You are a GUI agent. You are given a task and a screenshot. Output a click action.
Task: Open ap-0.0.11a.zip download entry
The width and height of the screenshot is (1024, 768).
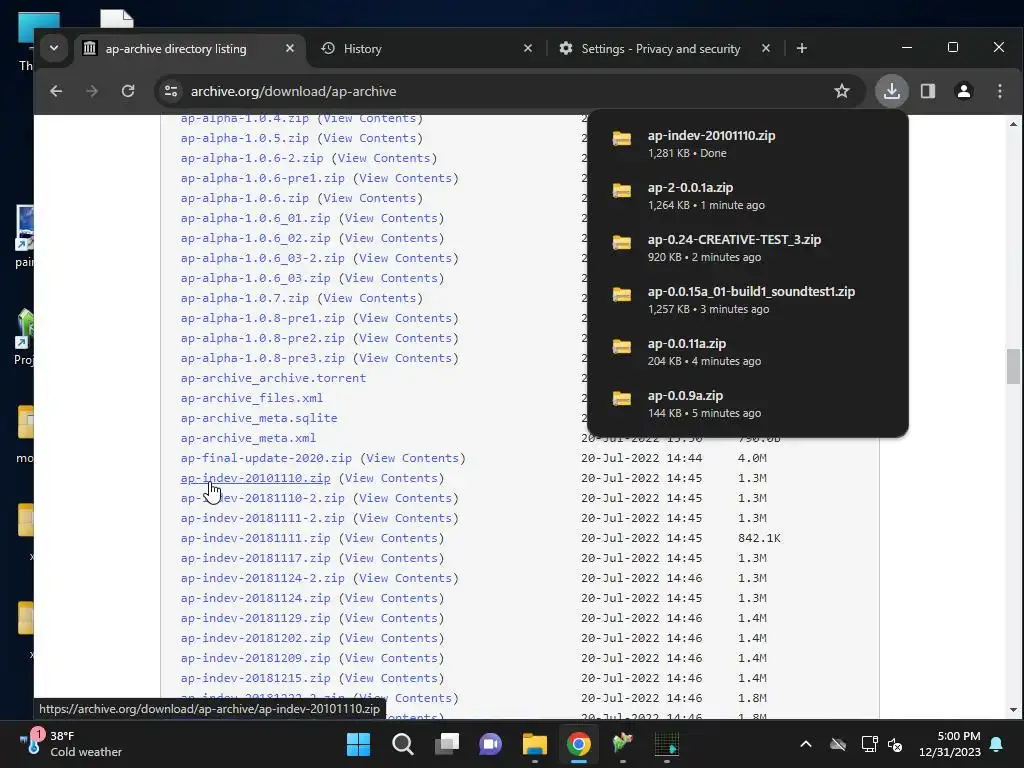(748, 352)
